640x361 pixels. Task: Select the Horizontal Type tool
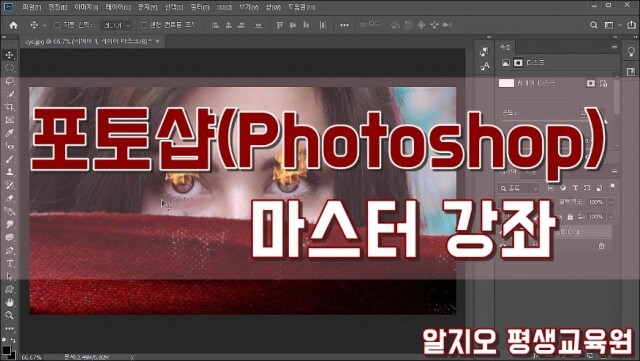9,264
